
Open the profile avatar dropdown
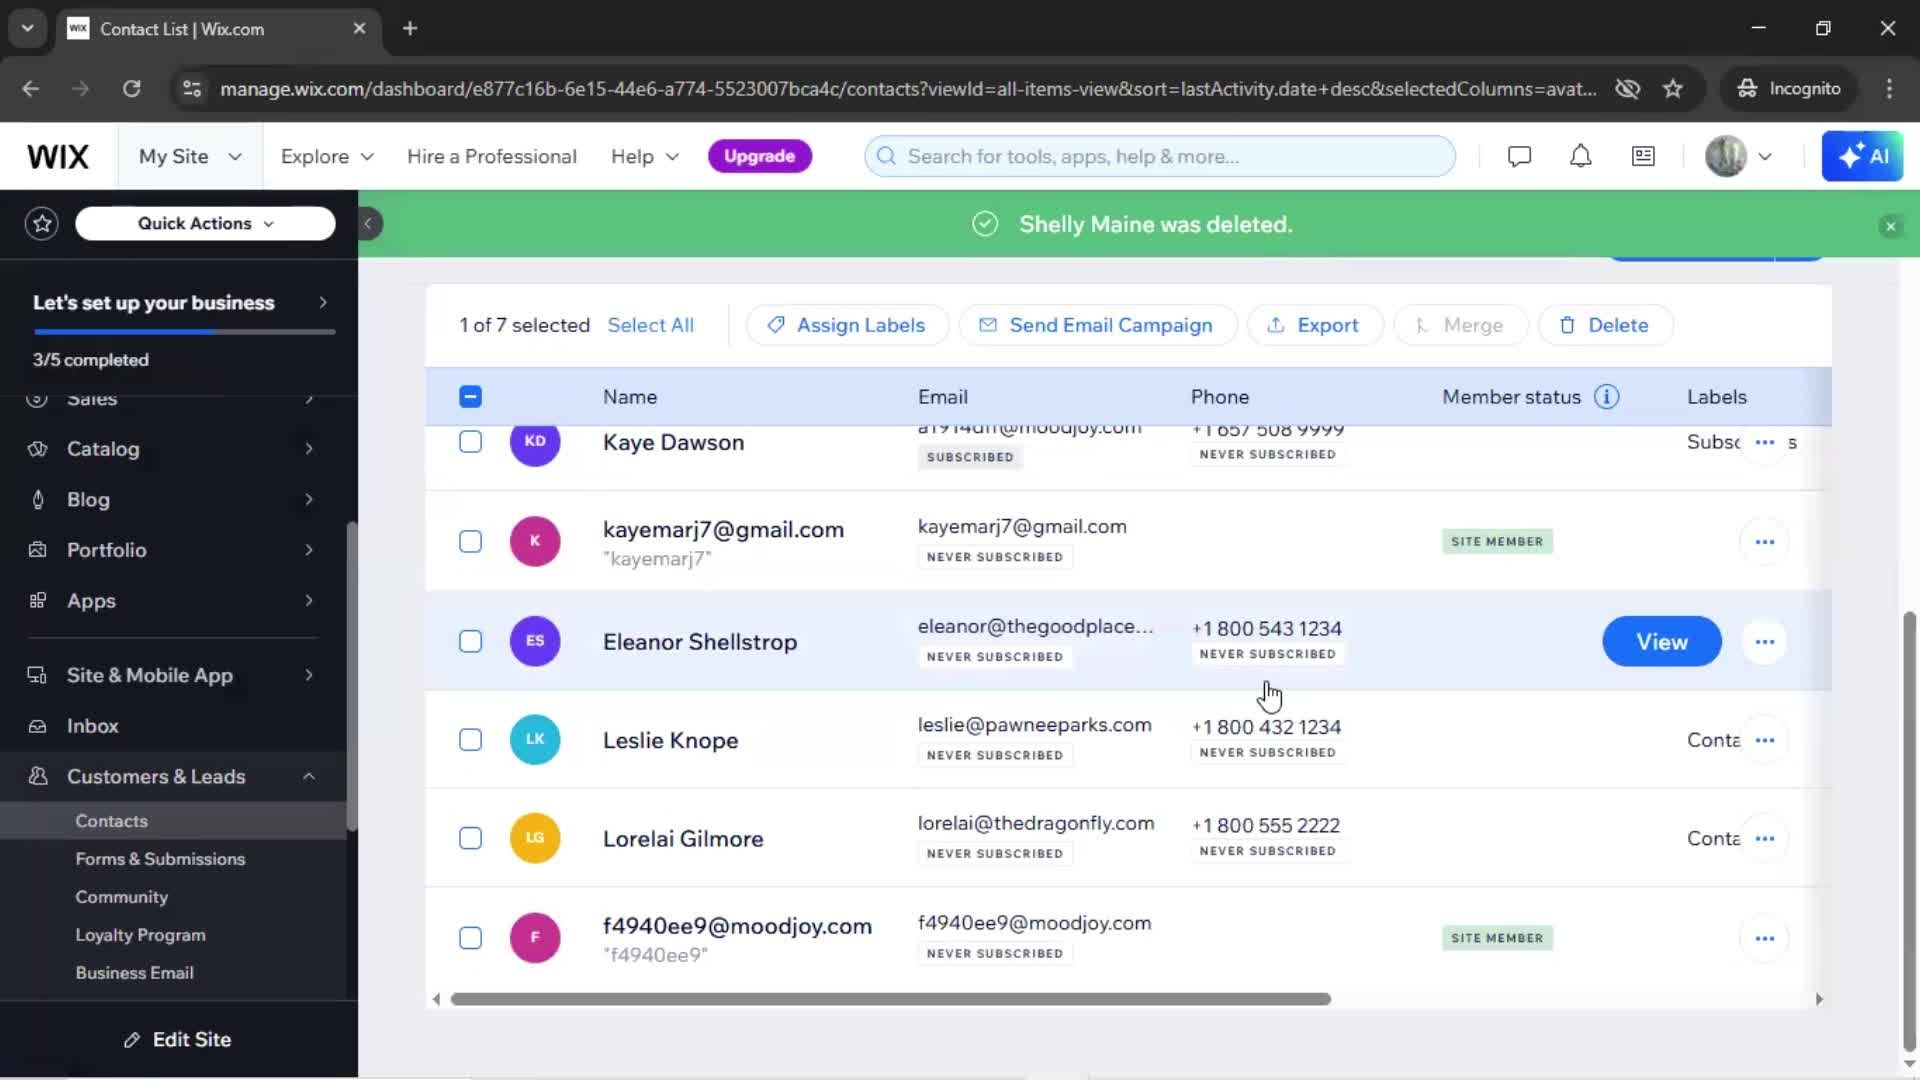point(1739,156)
